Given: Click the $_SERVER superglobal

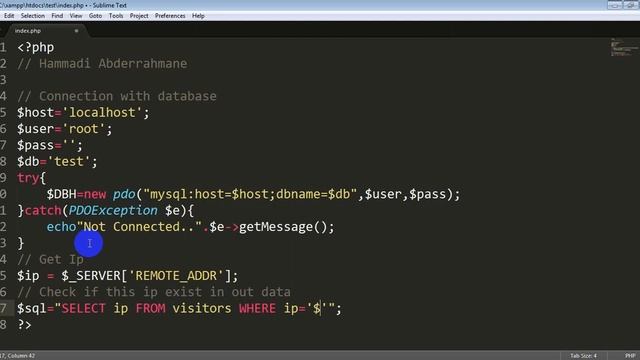Looking at the screenshot, I should coord(91,276).
